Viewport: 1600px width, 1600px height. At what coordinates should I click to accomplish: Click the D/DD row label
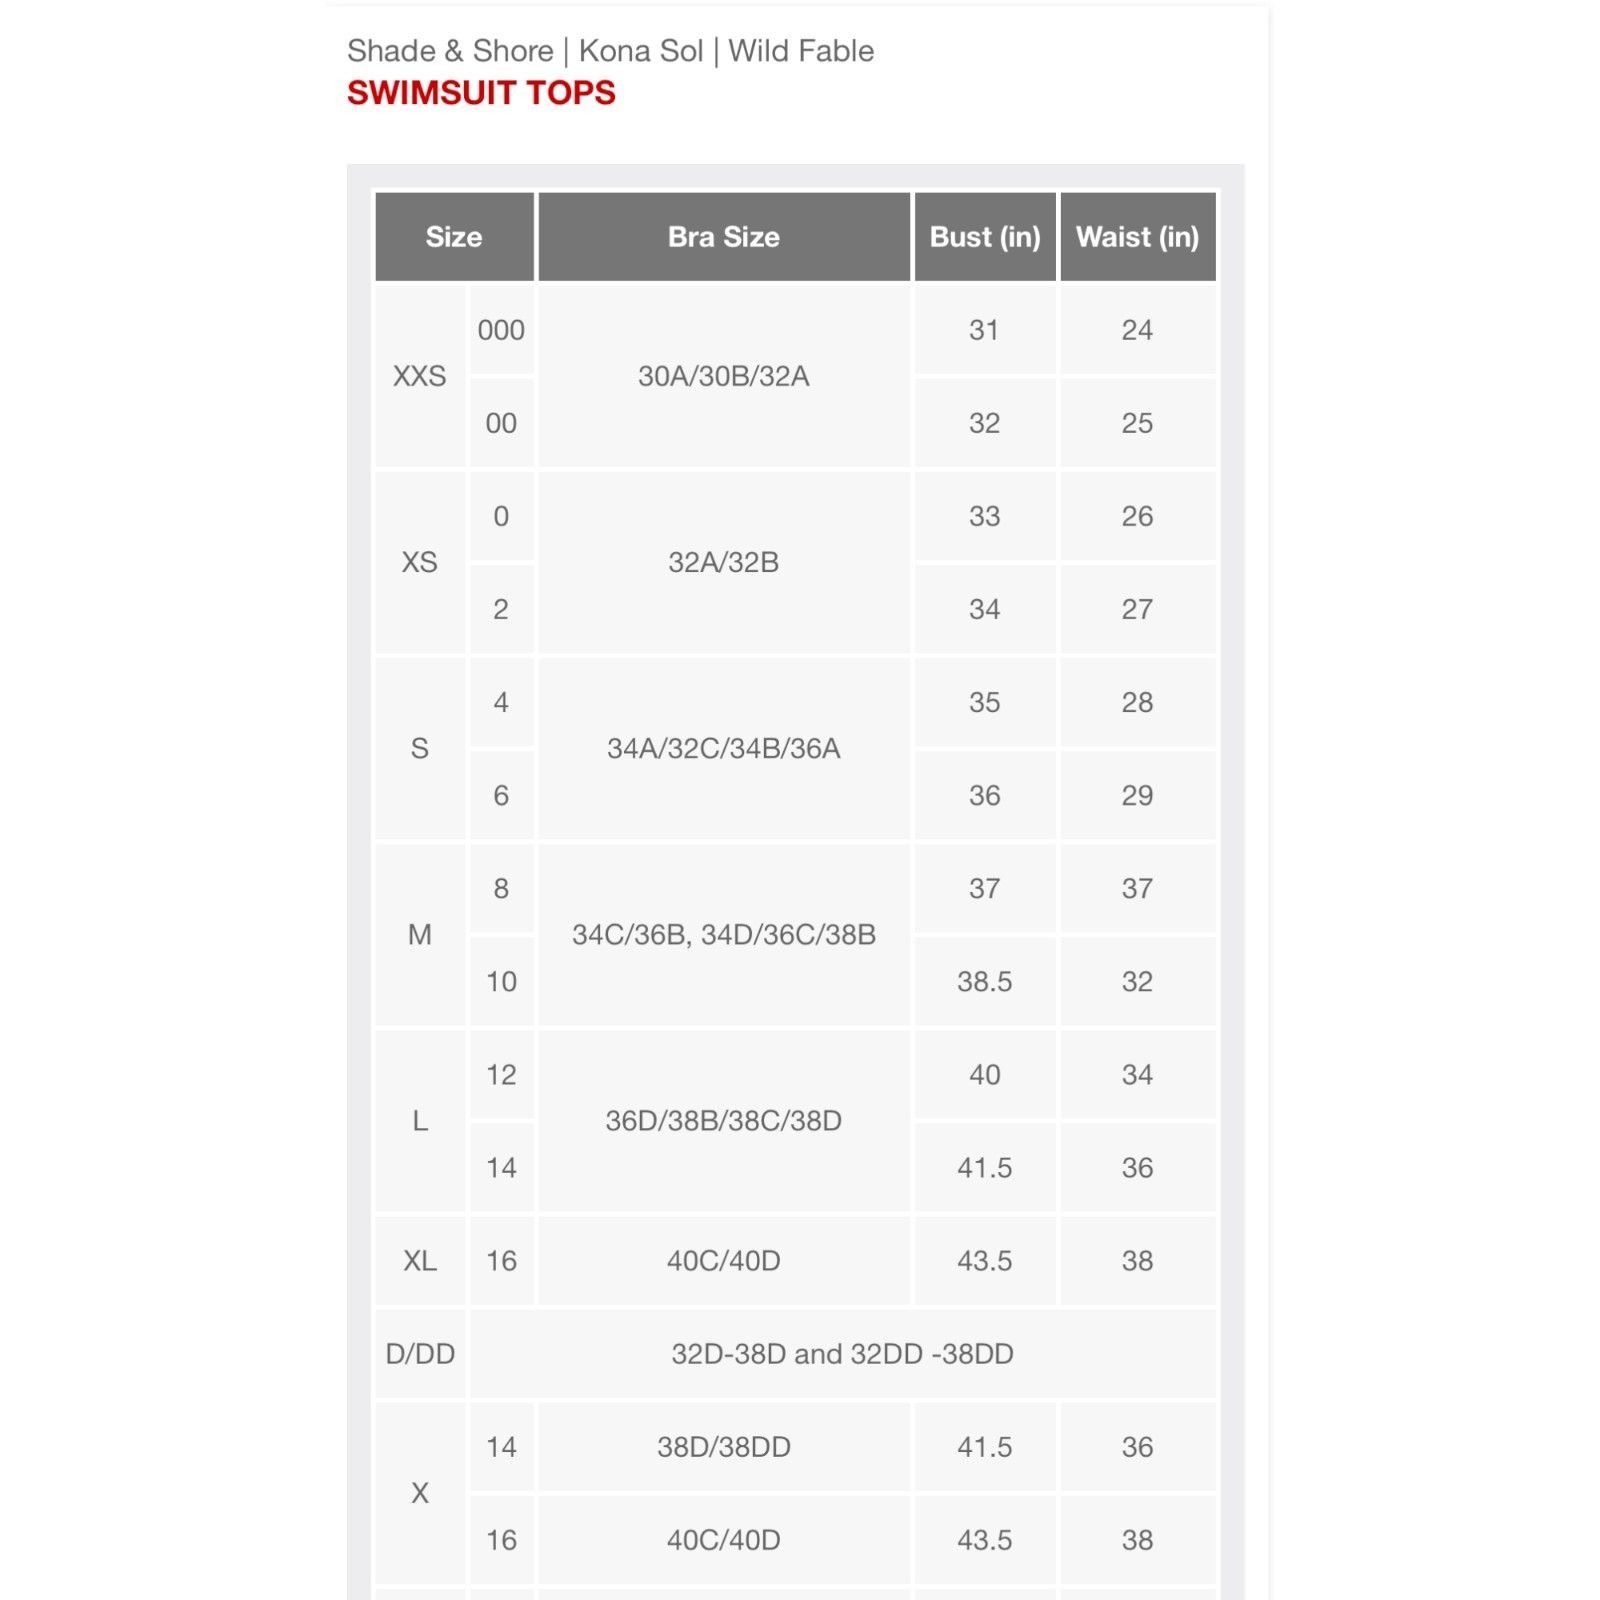[x=420, y=1353]
